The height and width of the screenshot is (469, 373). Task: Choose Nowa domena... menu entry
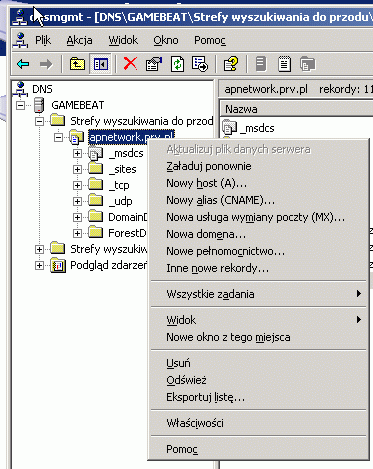tap(258, 234)
